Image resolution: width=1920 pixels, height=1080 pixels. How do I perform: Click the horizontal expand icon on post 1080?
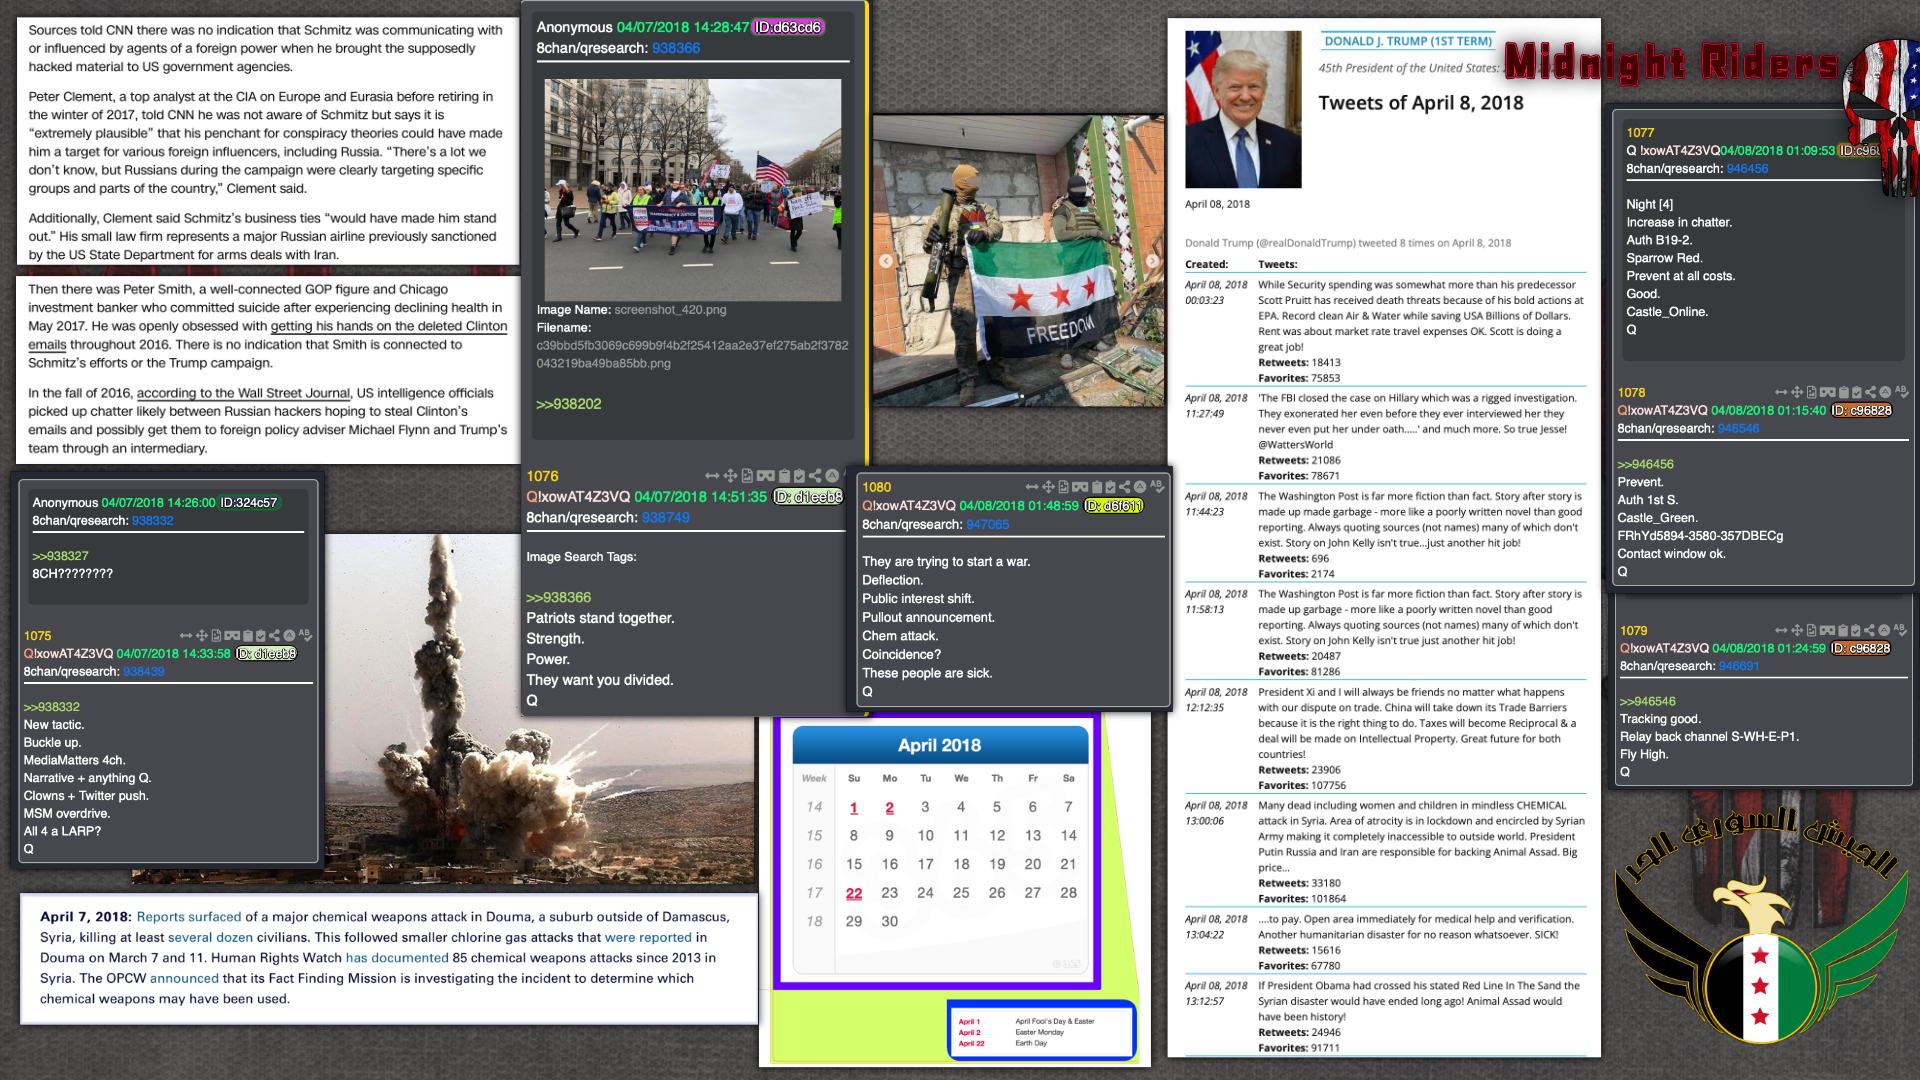(x=1032, y=487)
